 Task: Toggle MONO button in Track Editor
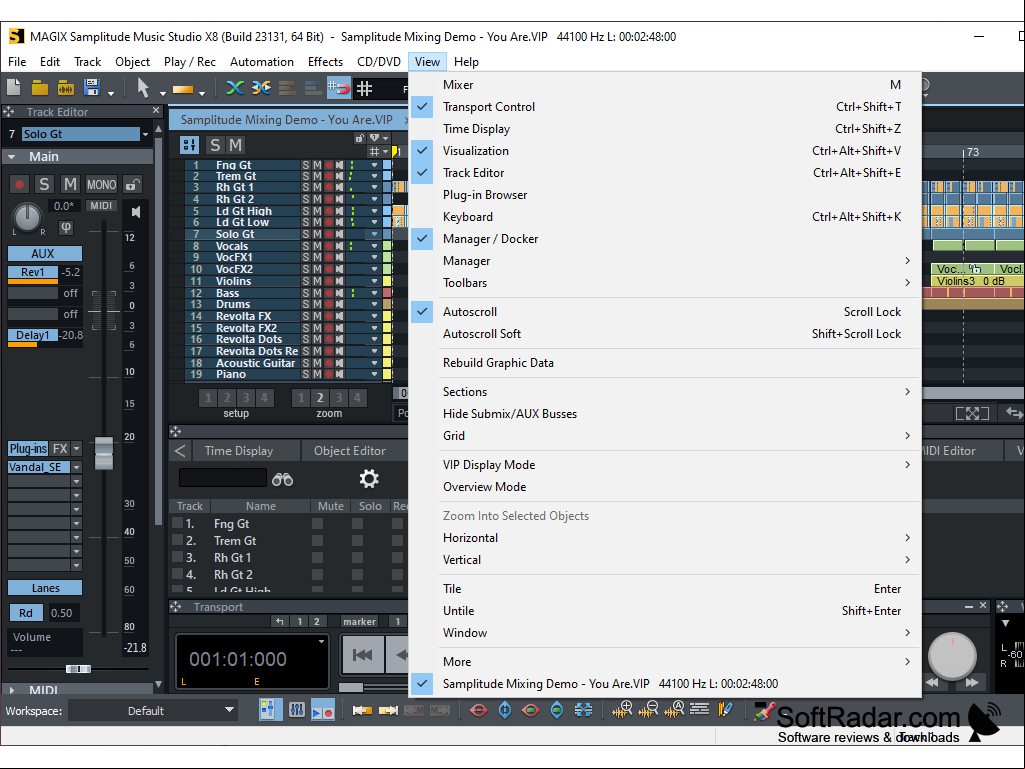pyautogui.click(x=101, y=184)
